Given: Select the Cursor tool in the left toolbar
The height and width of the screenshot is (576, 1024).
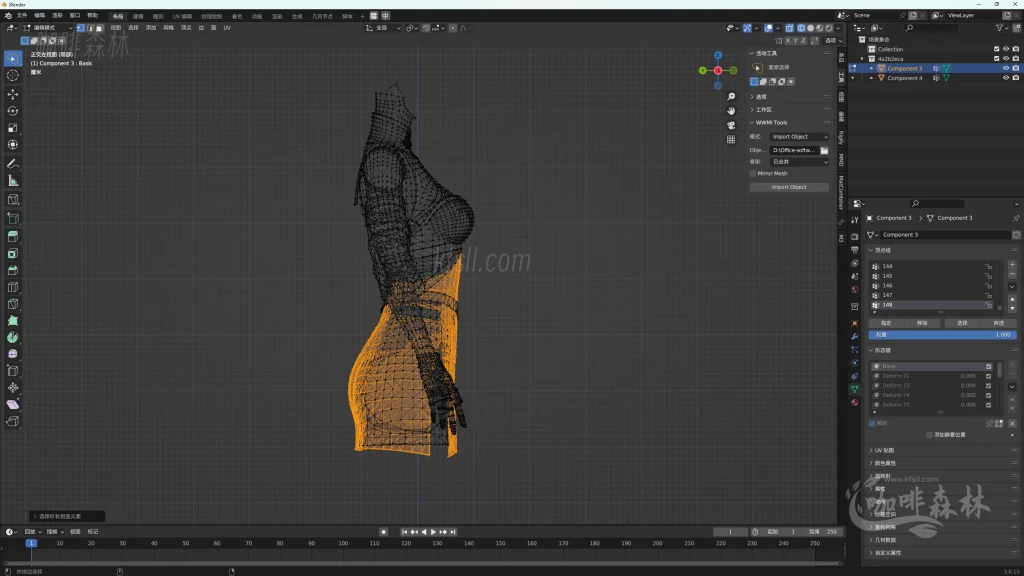Looking at the screenshot, I should tap(12, 76).
